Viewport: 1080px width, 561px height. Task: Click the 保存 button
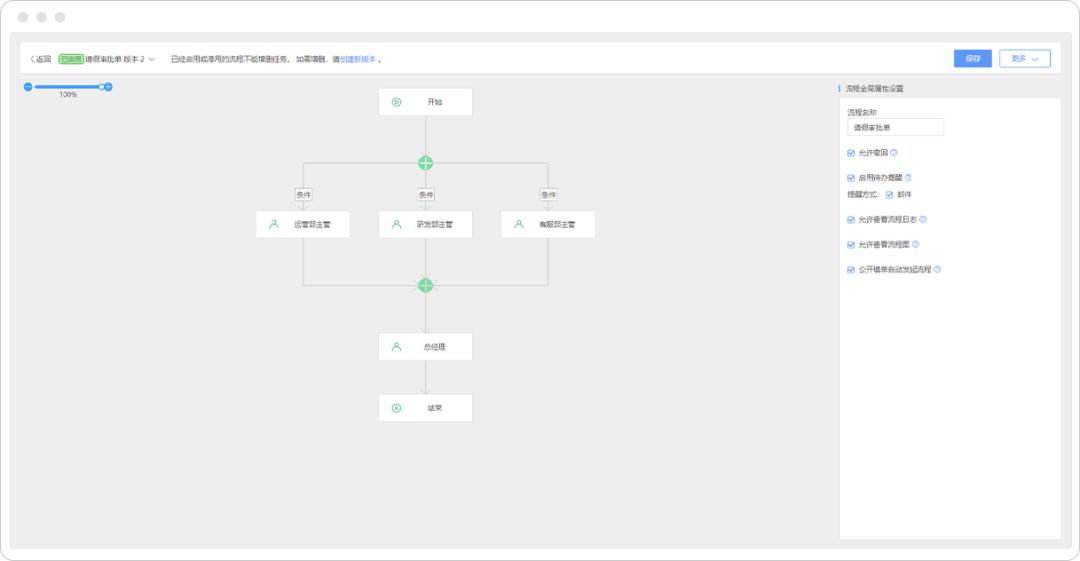[973, 59]
